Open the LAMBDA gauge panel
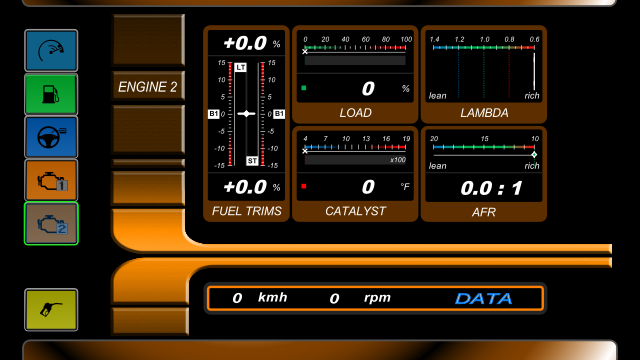The image size is (640, 360). (x=484, y=74)
